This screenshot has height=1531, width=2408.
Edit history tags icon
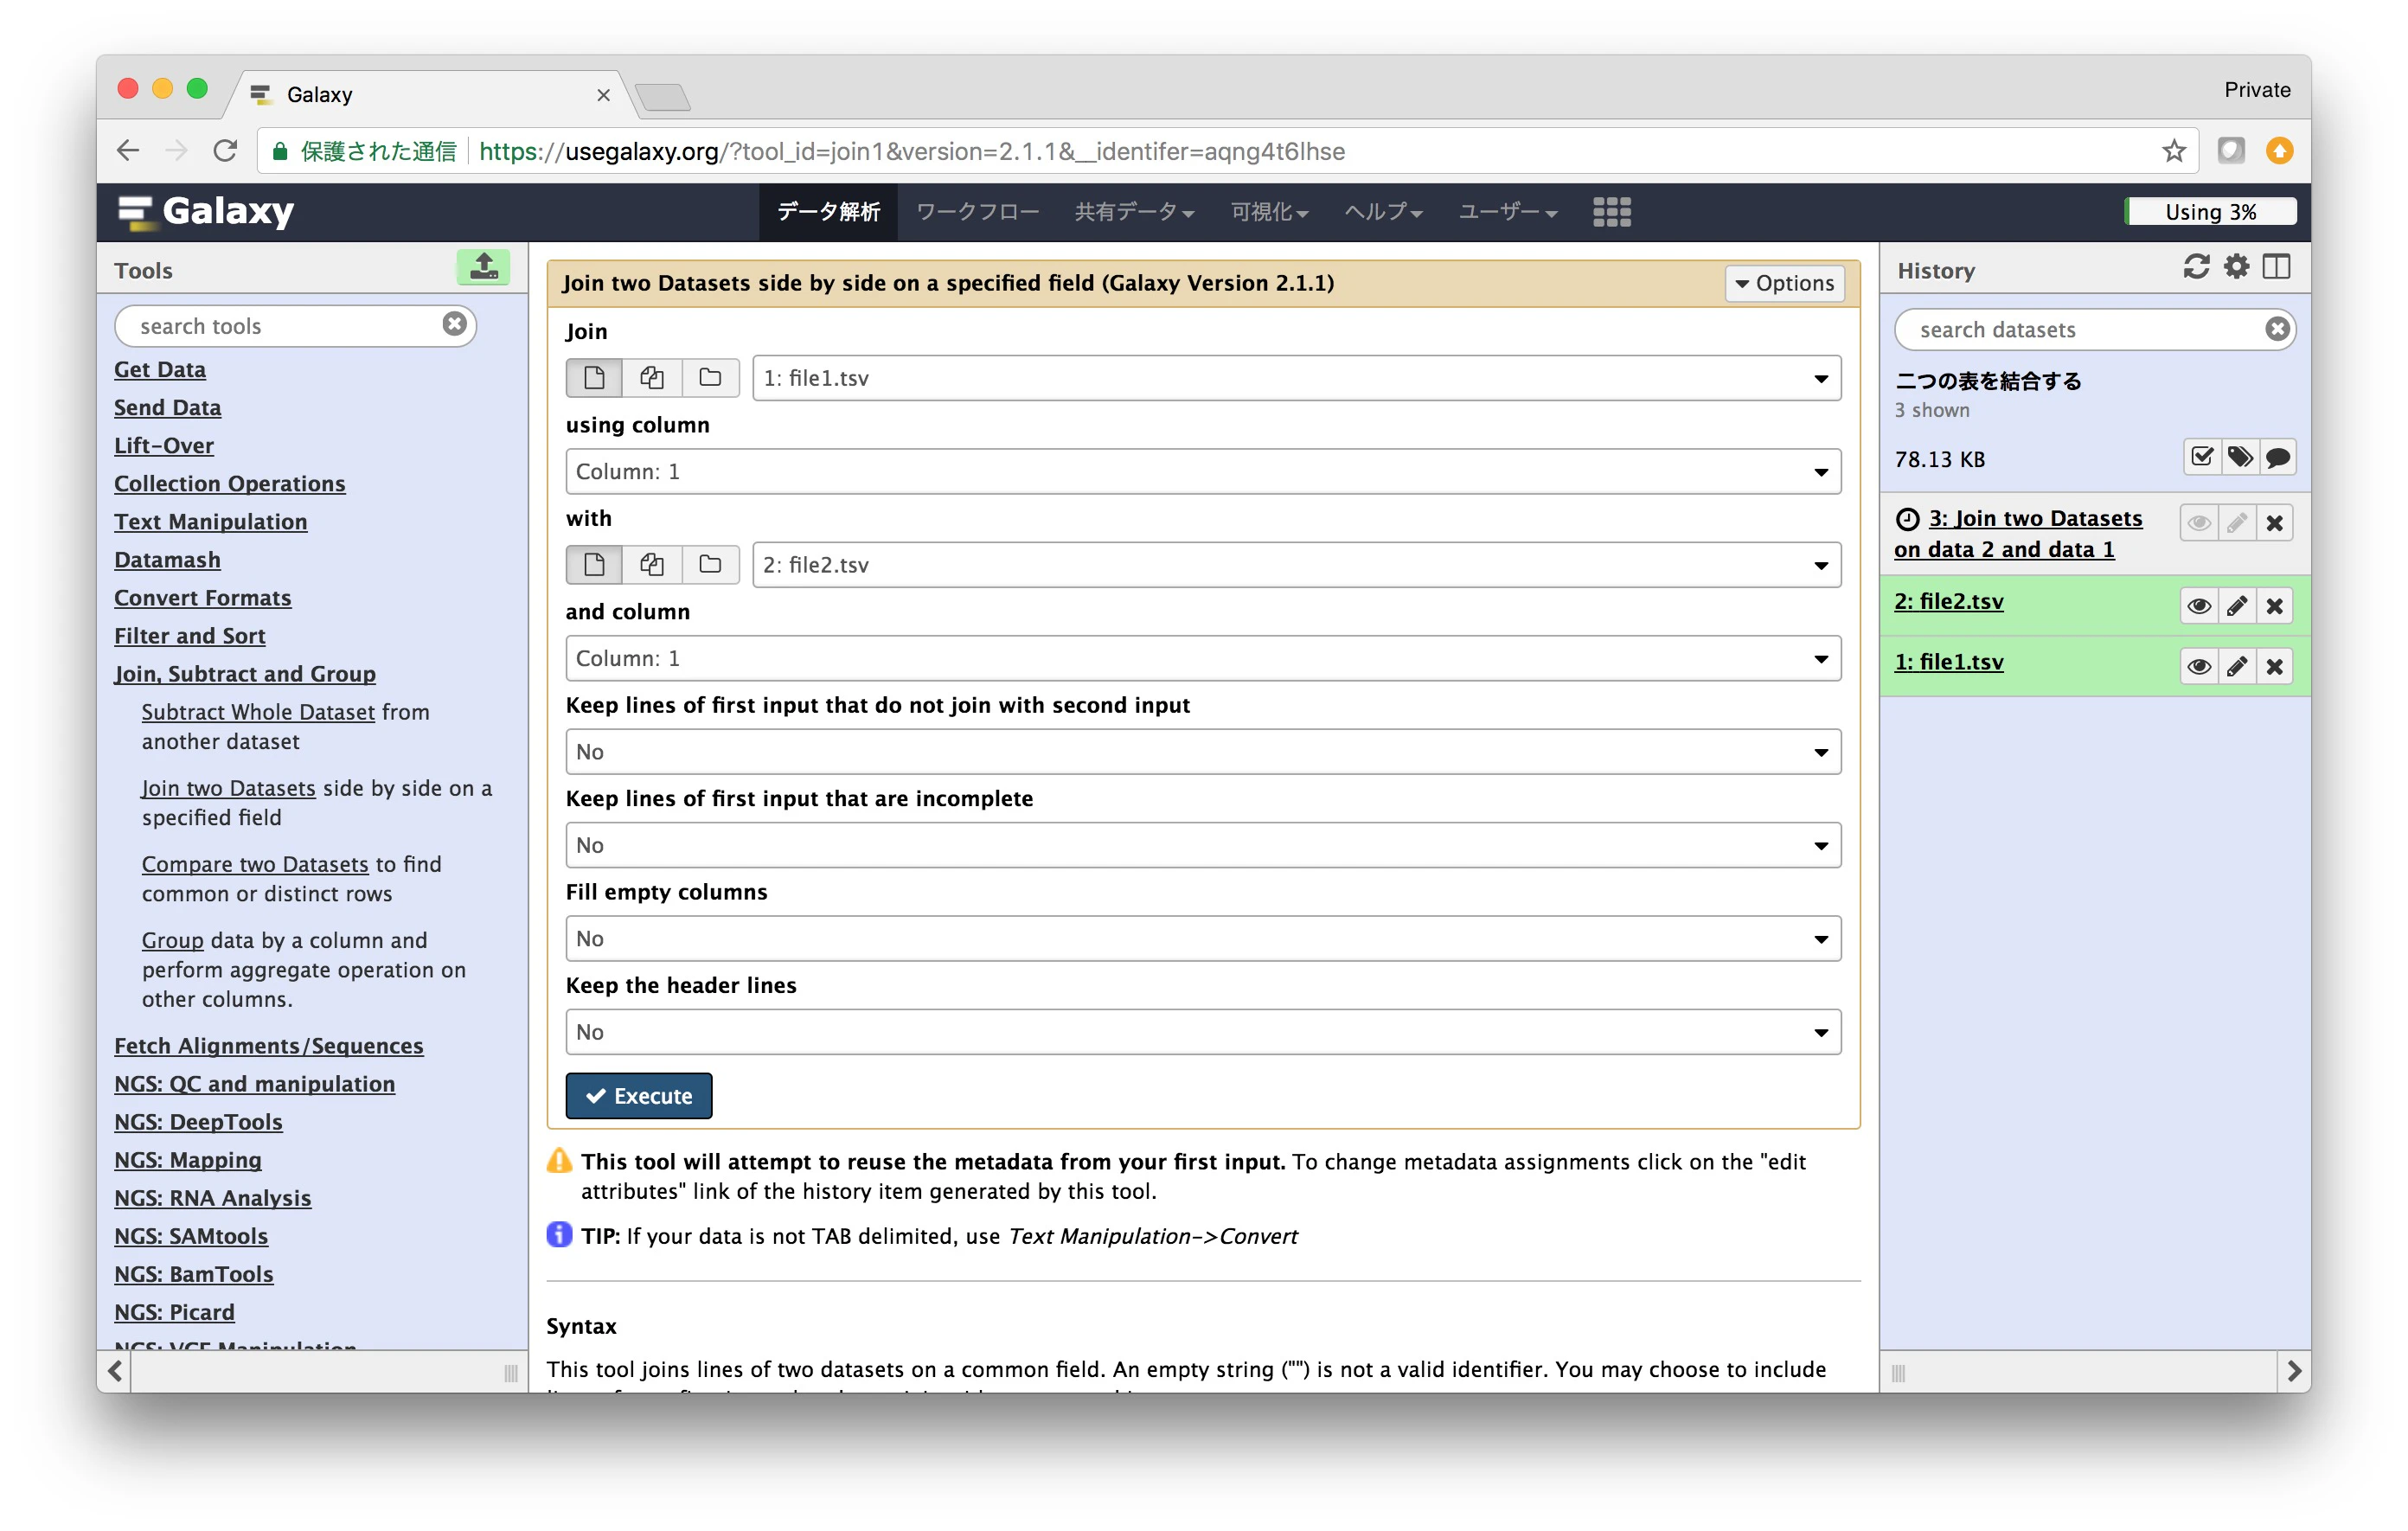click(x=2239, y=458)
